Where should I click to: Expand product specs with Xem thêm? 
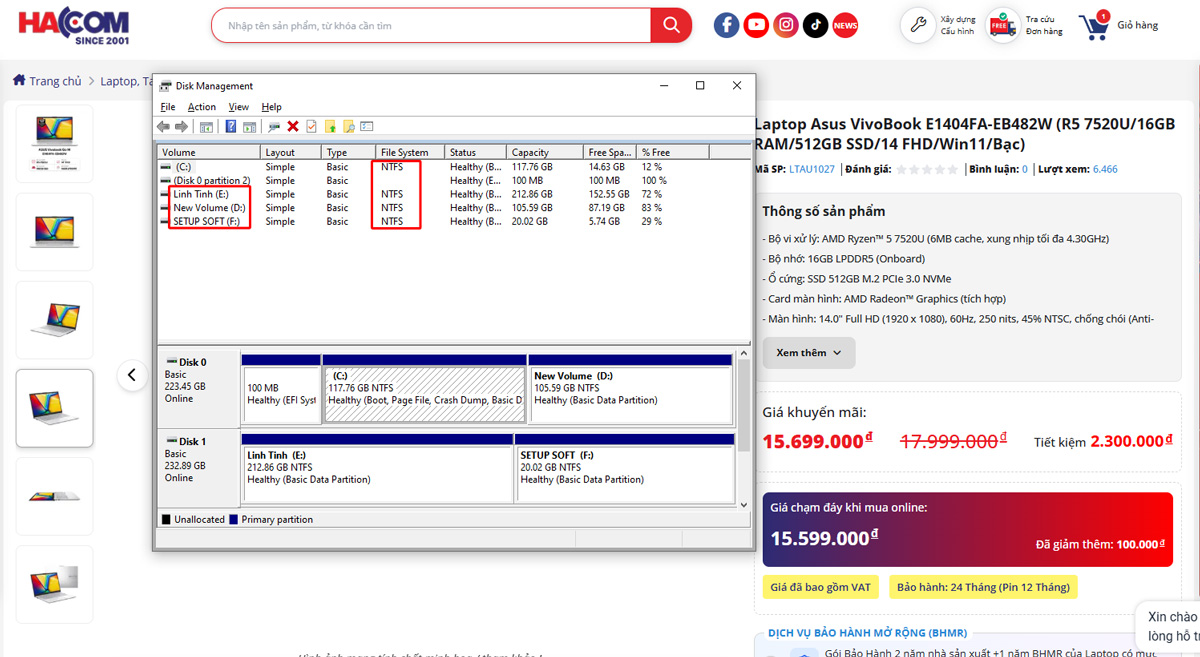coord(808,353)
